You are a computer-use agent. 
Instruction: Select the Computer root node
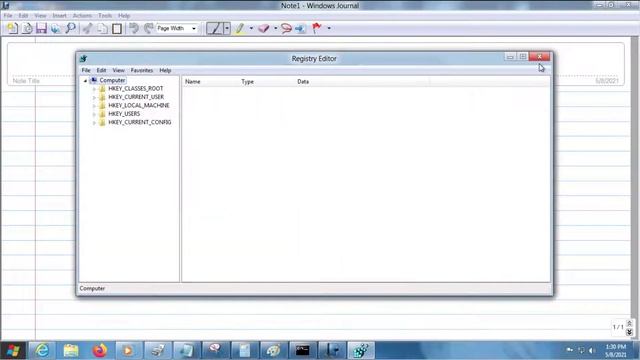tap(112, 80)
